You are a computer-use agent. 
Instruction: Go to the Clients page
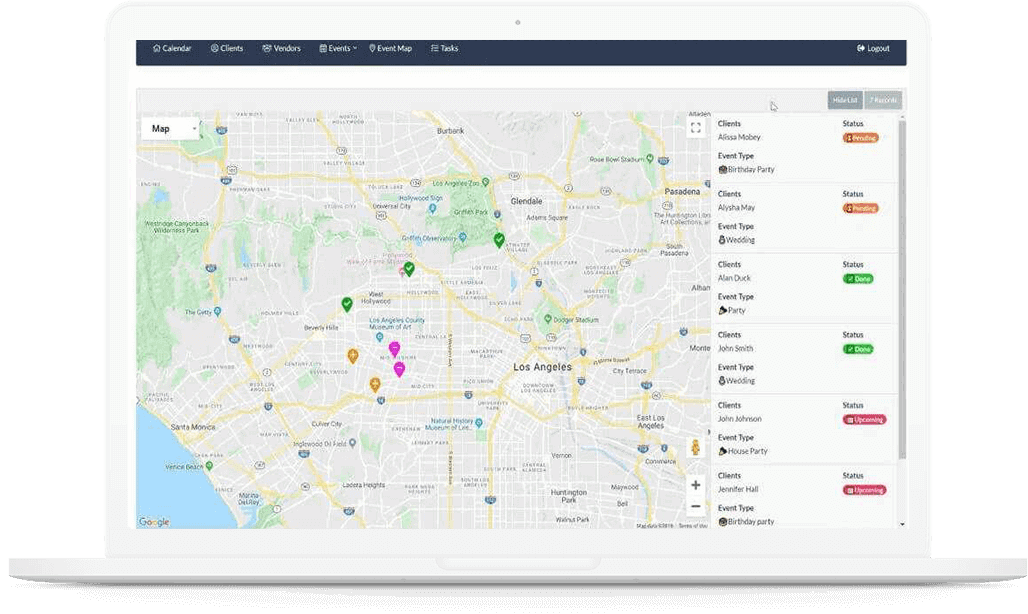point(227,48)
